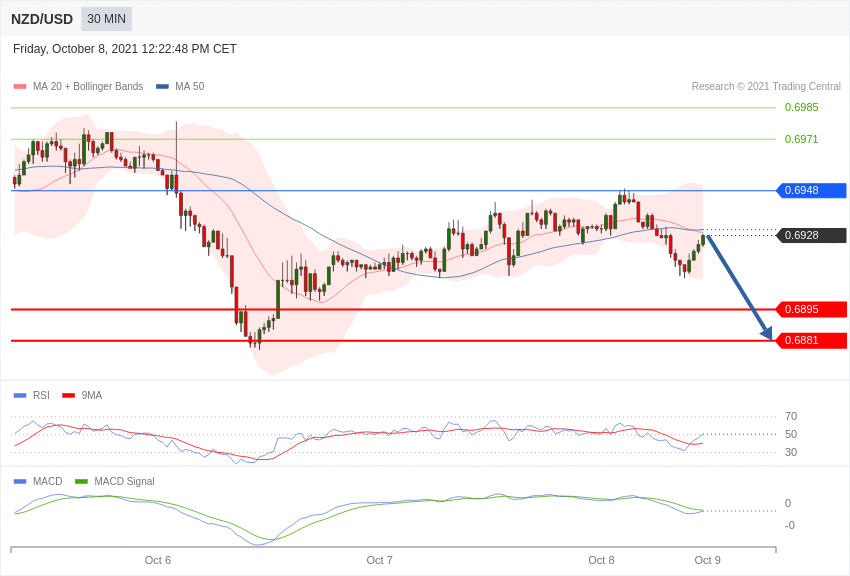The width and height of the screenshot is (850, 576).
Task: Click the RSI 30 level label
Action: (791, 452)
